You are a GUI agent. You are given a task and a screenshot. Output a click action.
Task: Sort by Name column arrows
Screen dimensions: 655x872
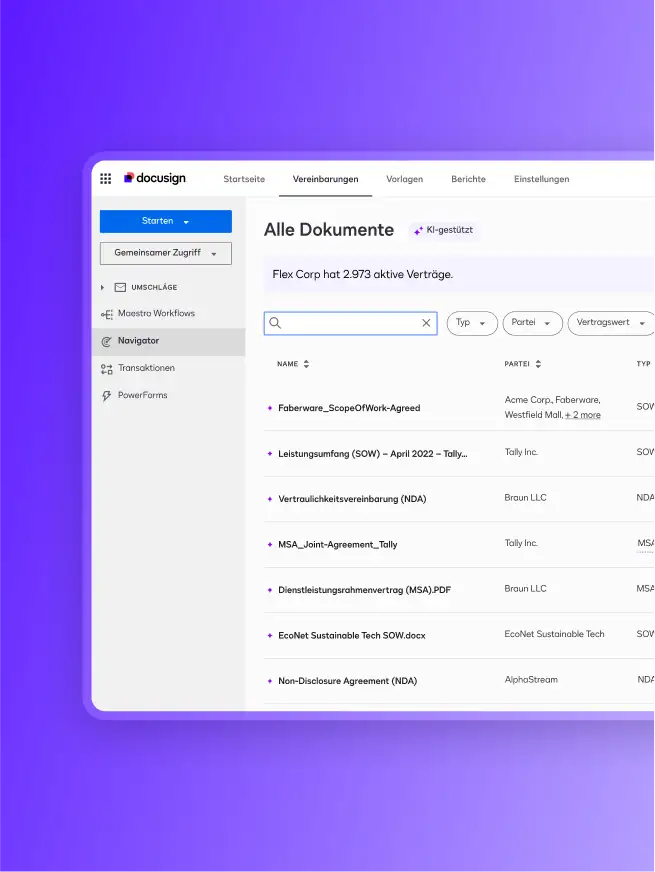[x=306, y=364]
